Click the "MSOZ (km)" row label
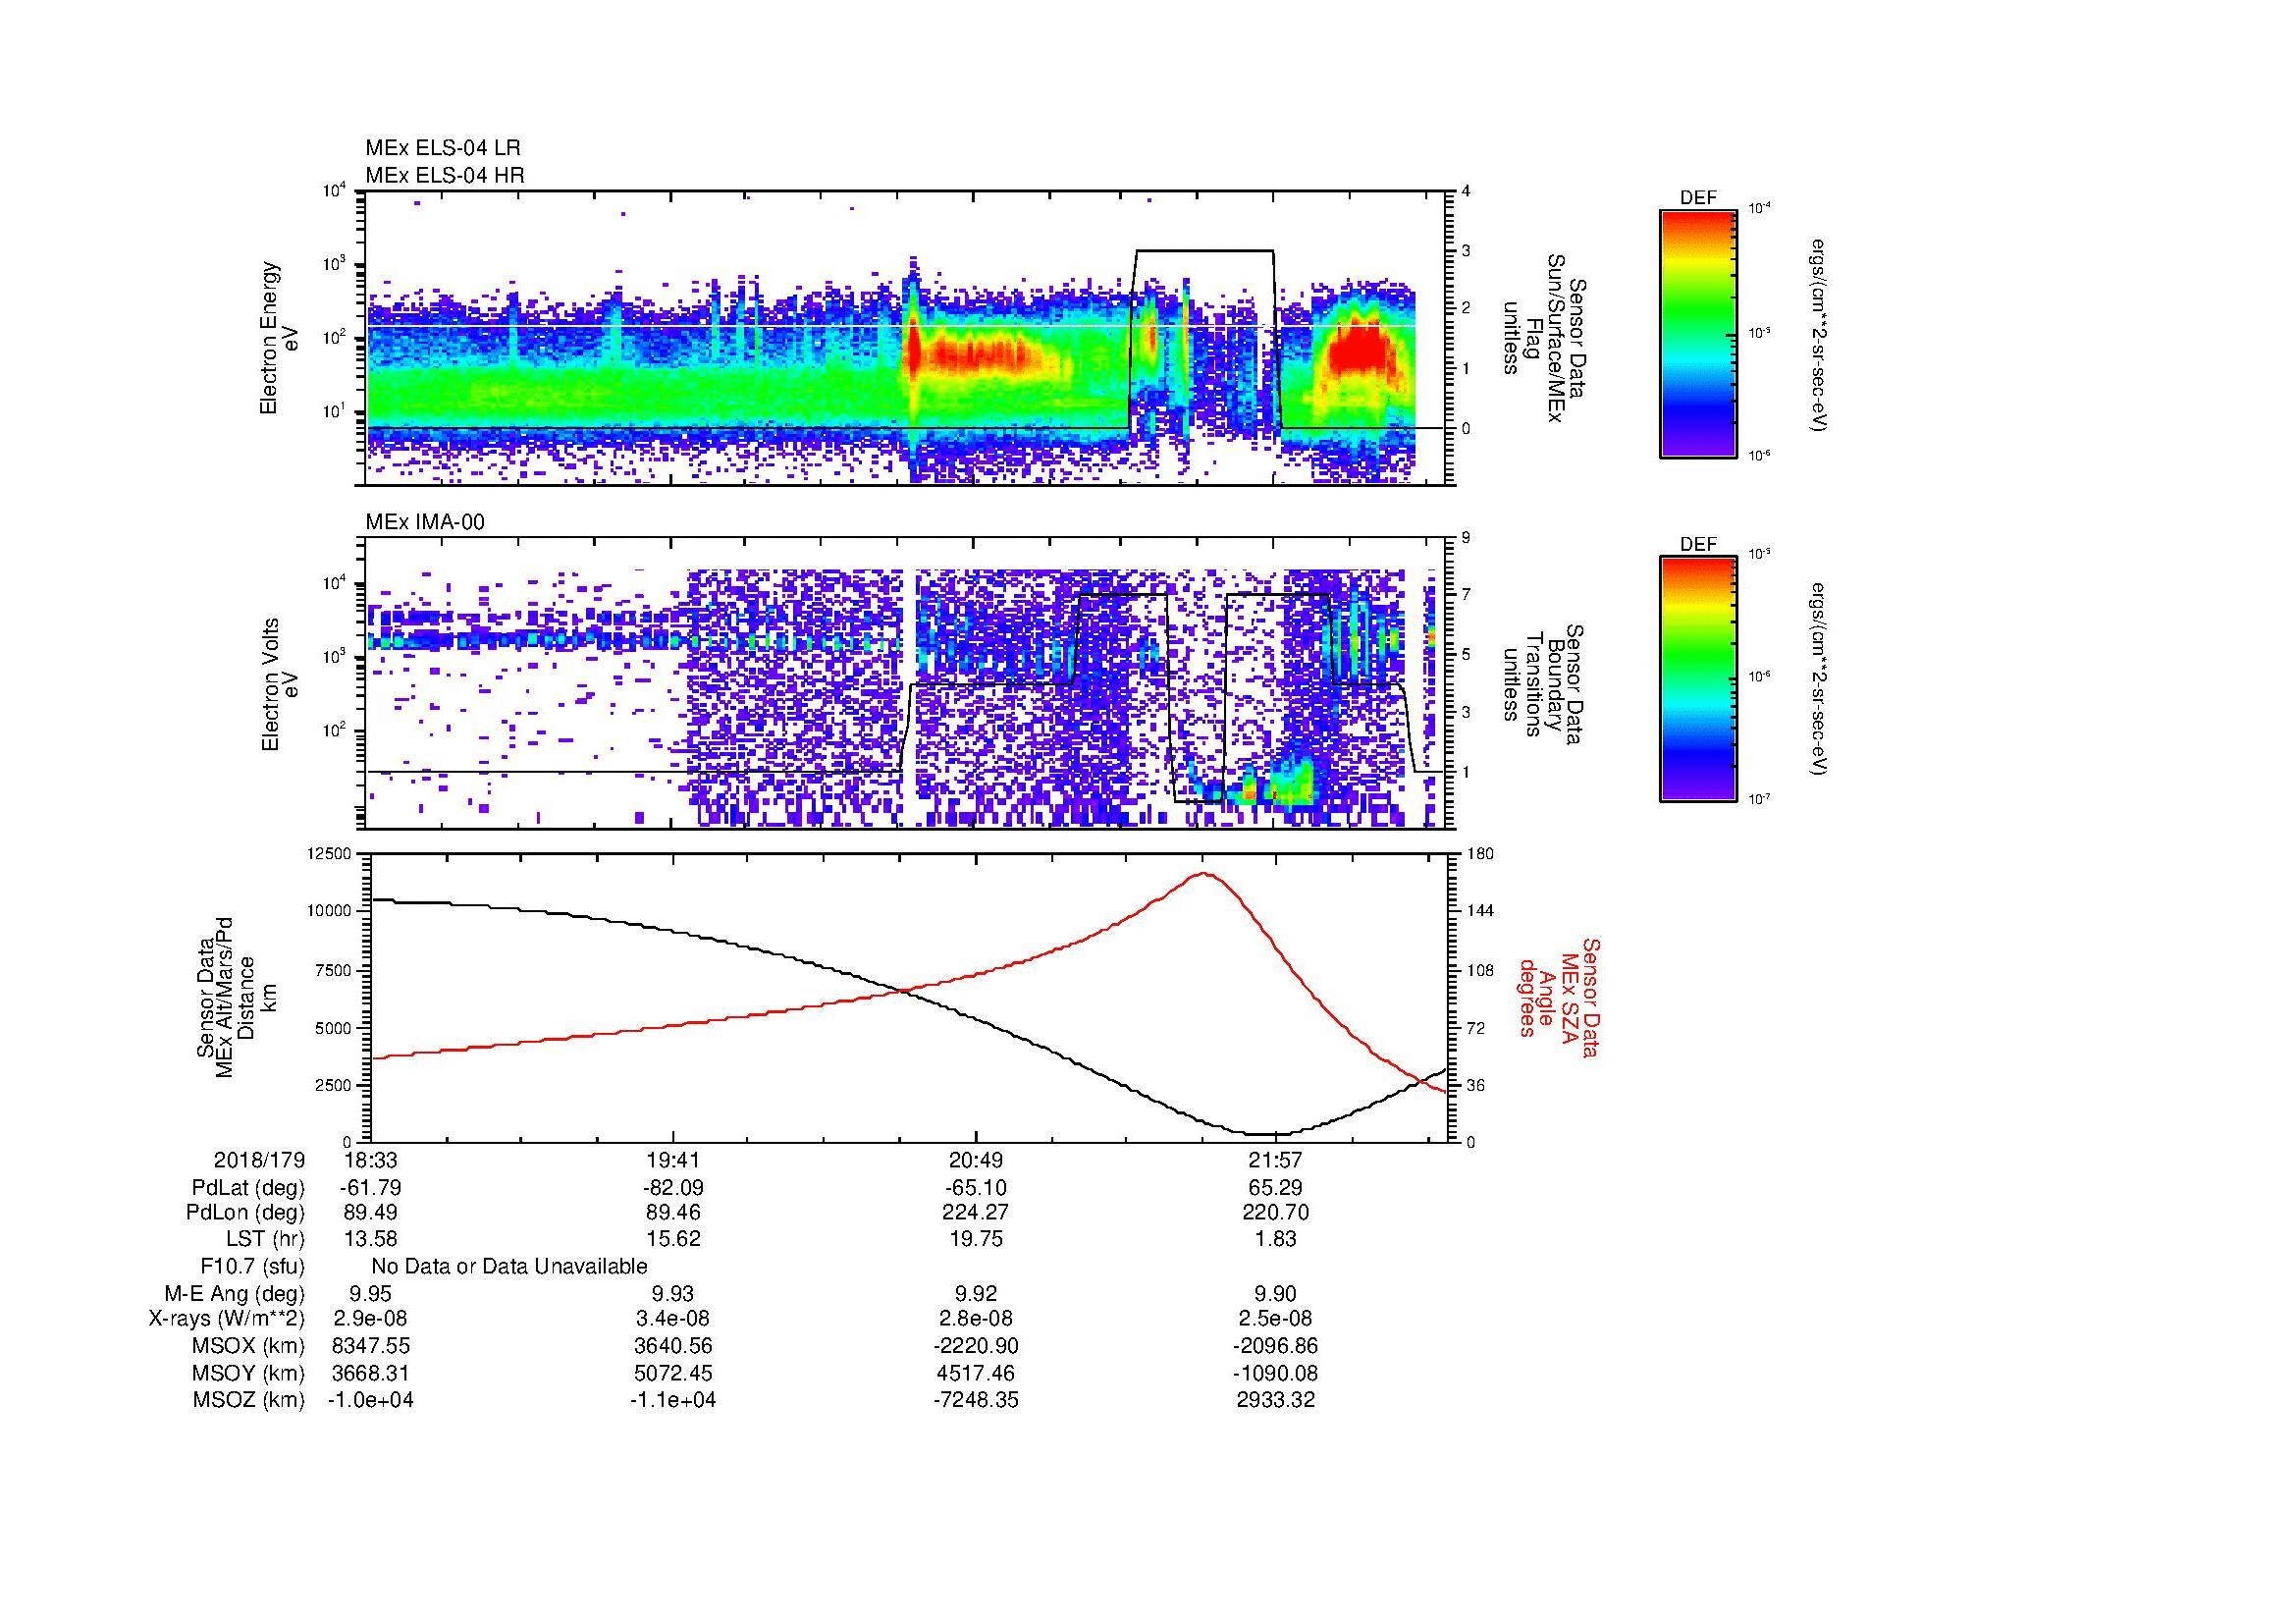The image size is (2296, 1623). coord(249,1400)
